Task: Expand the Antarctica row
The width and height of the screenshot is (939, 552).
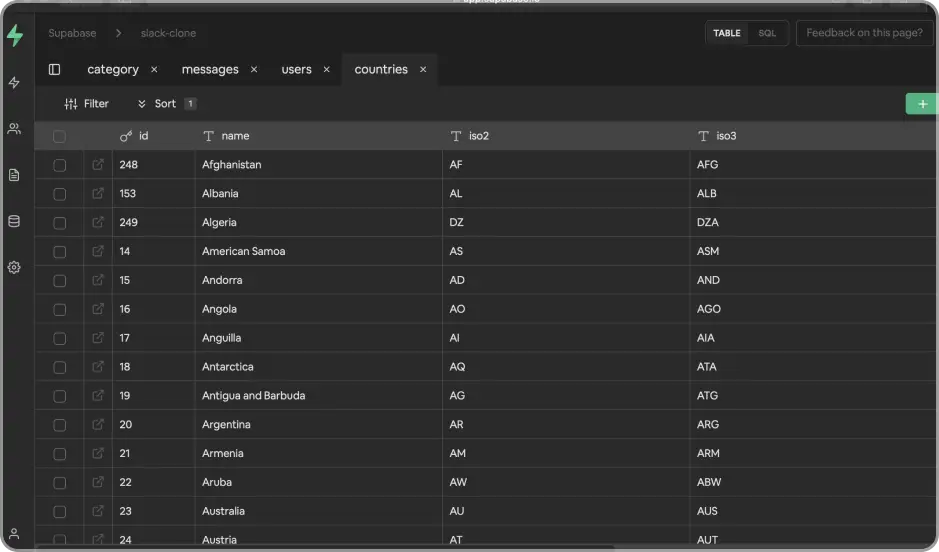Action: [x=98, y=366]
